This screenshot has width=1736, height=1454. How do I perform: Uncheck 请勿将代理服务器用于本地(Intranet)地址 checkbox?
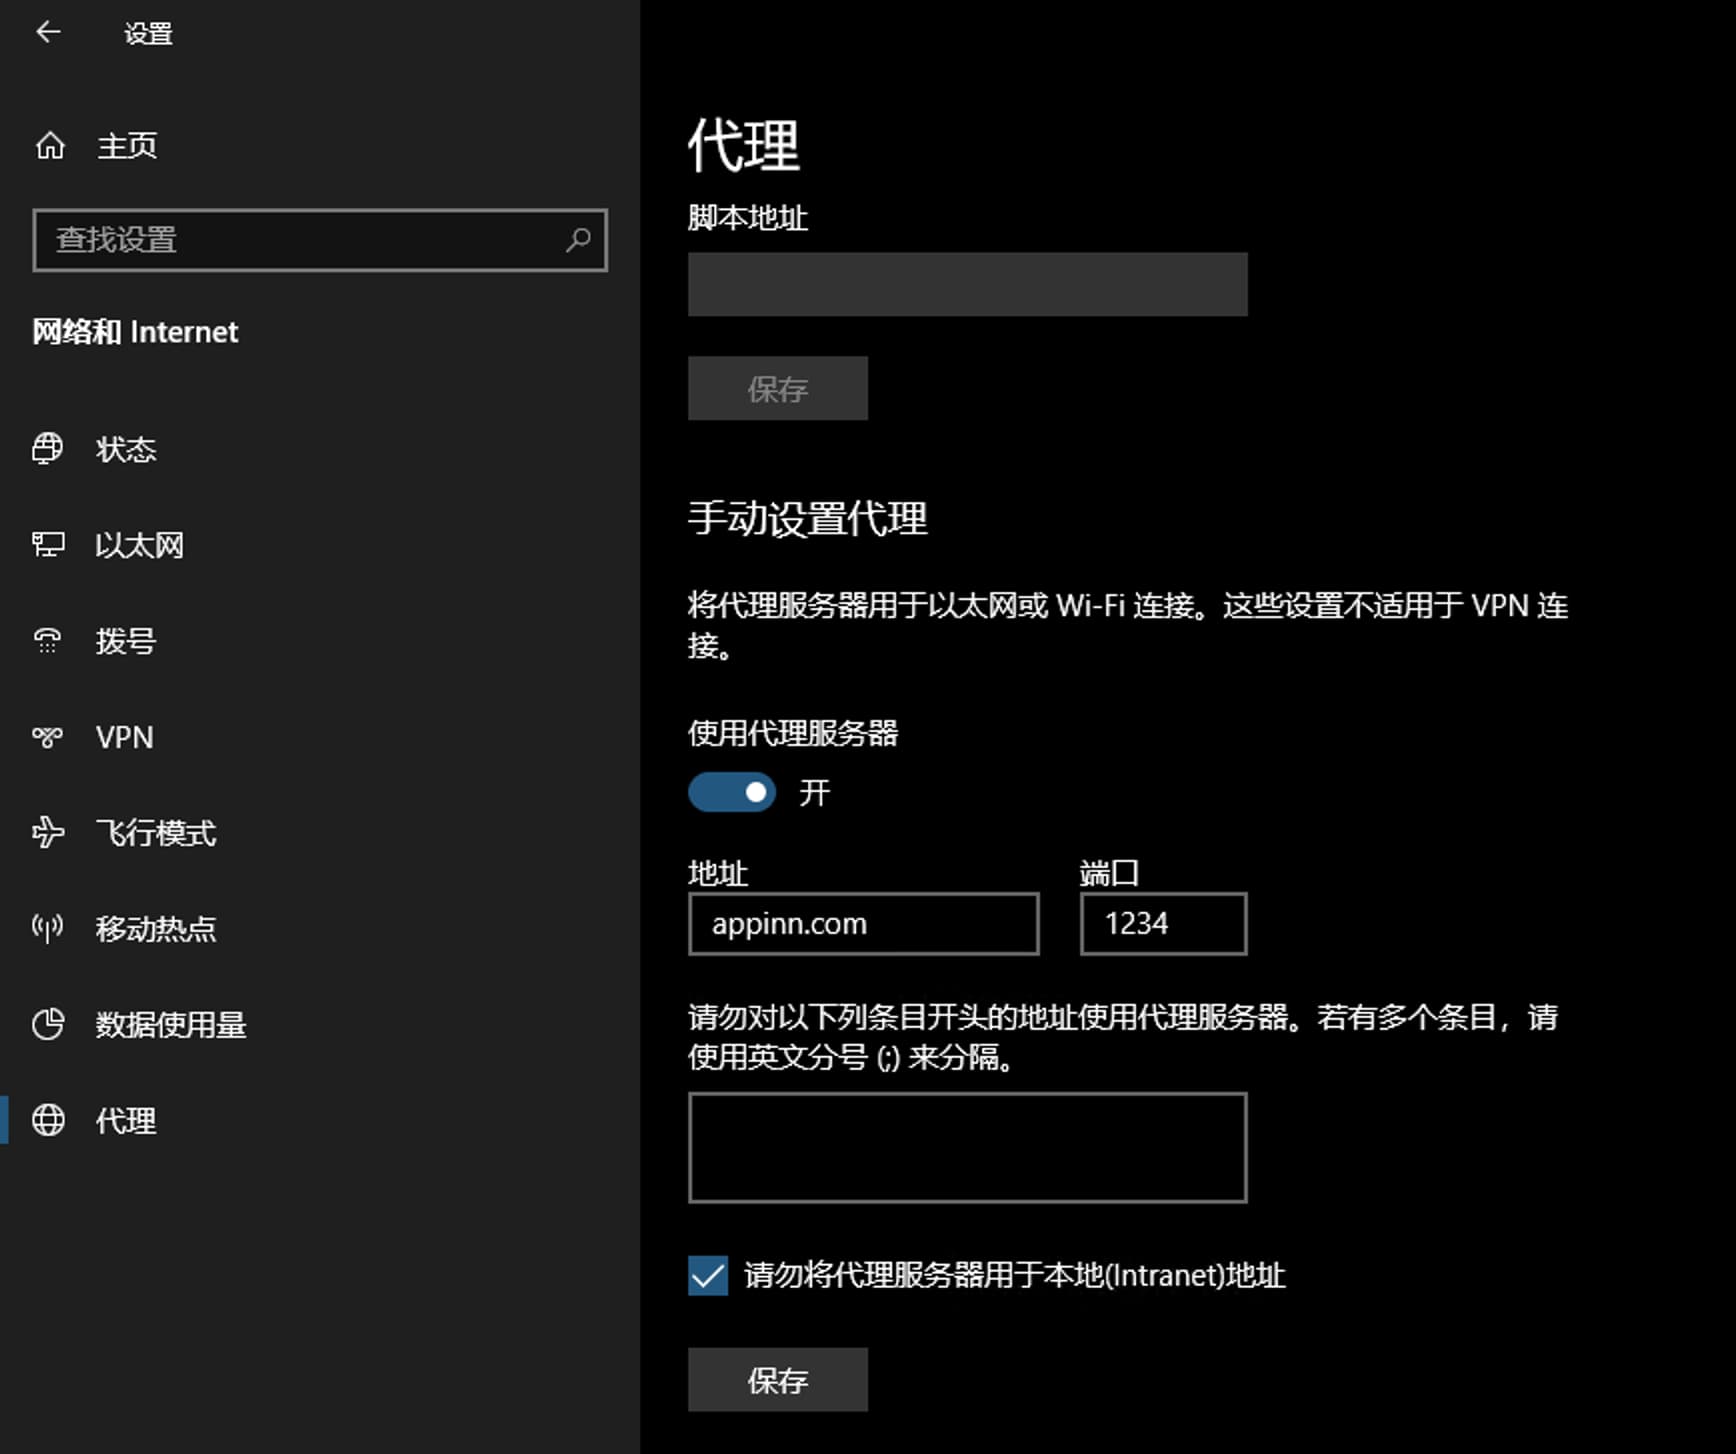[708, 1276]
